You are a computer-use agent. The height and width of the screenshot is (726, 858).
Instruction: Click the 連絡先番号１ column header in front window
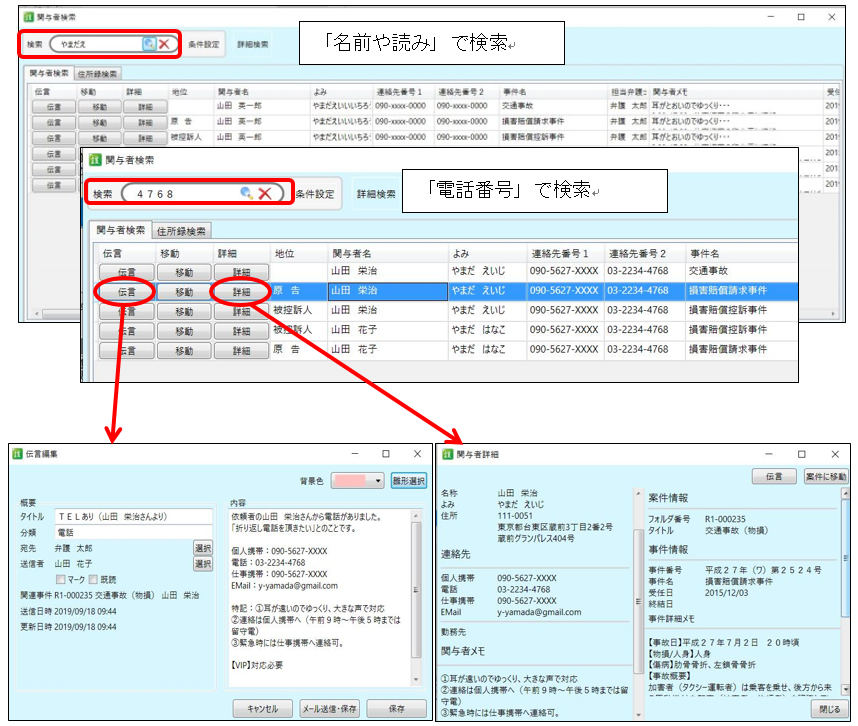565,253
